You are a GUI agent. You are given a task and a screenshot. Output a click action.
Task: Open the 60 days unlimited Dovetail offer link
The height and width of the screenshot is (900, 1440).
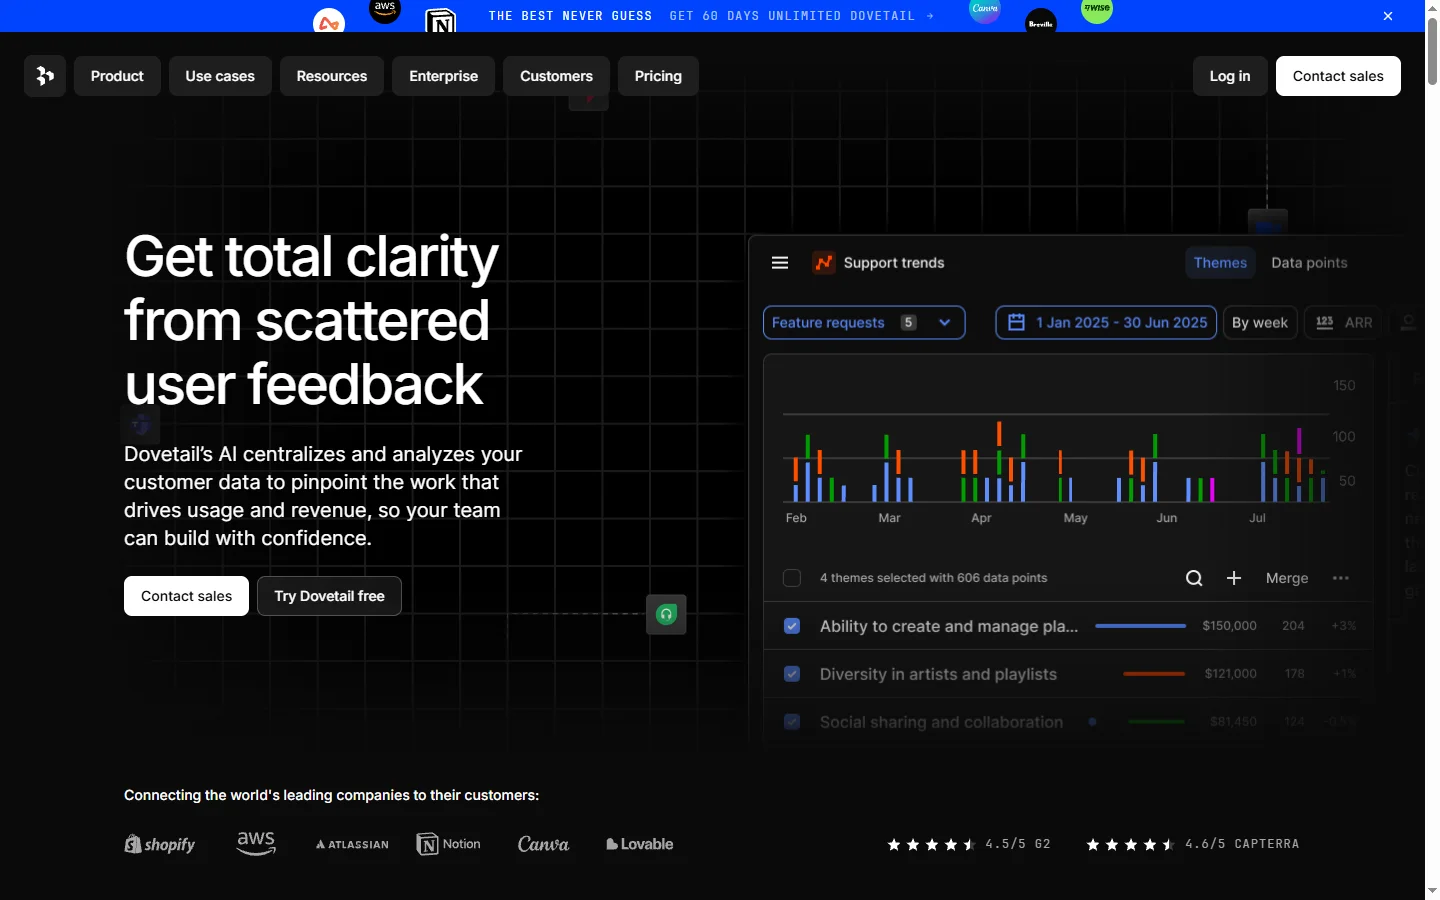coord(801,16)
